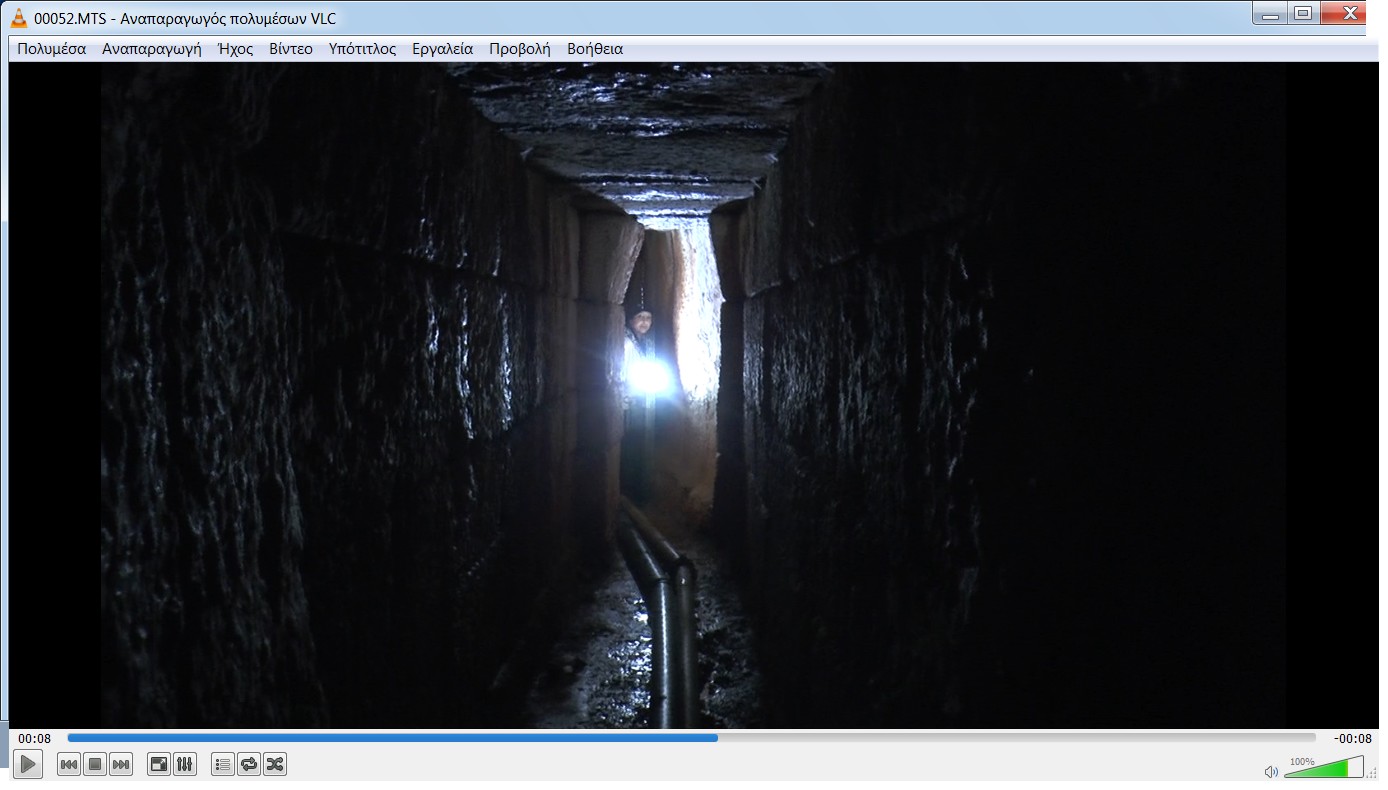Screen dimensions: 1388x790
Task: Show extended settings equalizer panel
Action: pyautogui.click(x=185, y=765)
